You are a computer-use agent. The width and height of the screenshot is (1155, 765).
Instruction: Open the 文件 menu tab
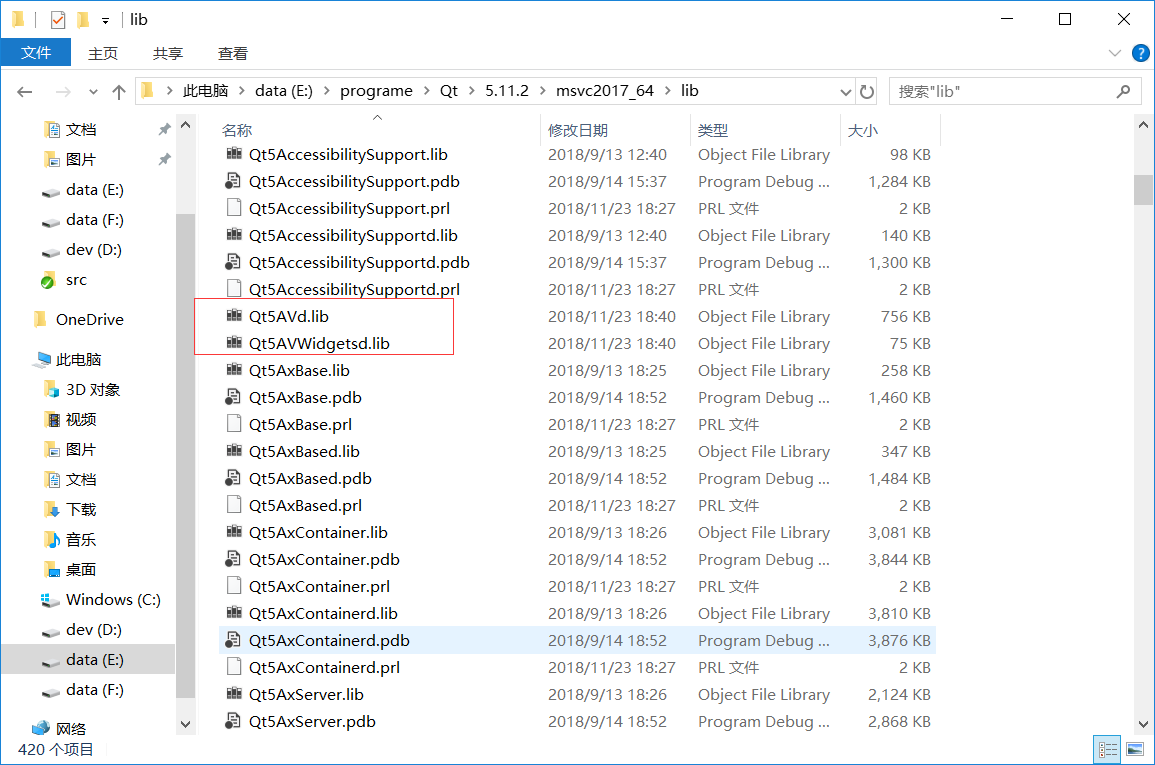pyautogui.click(x=35, y=53)
